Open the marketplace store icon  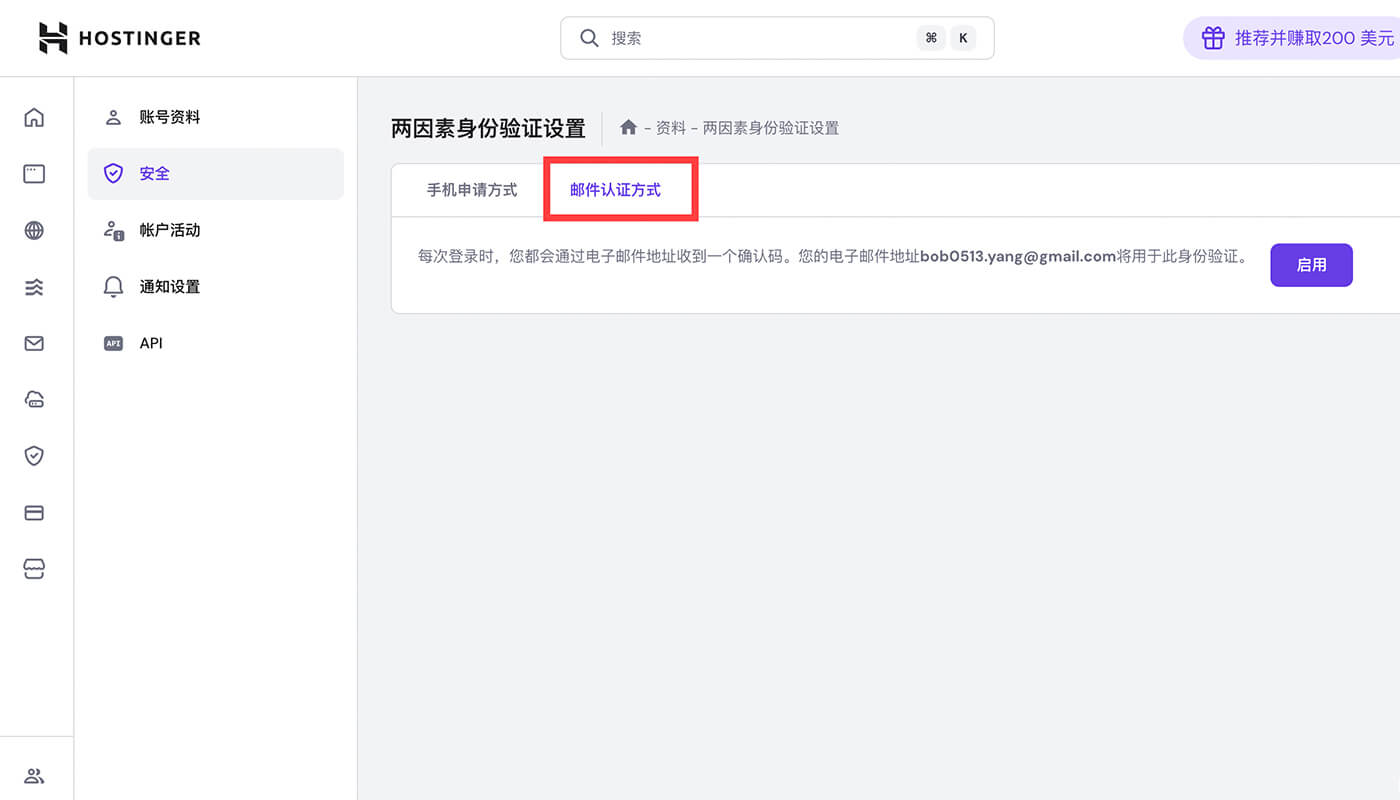click(34, 569)
